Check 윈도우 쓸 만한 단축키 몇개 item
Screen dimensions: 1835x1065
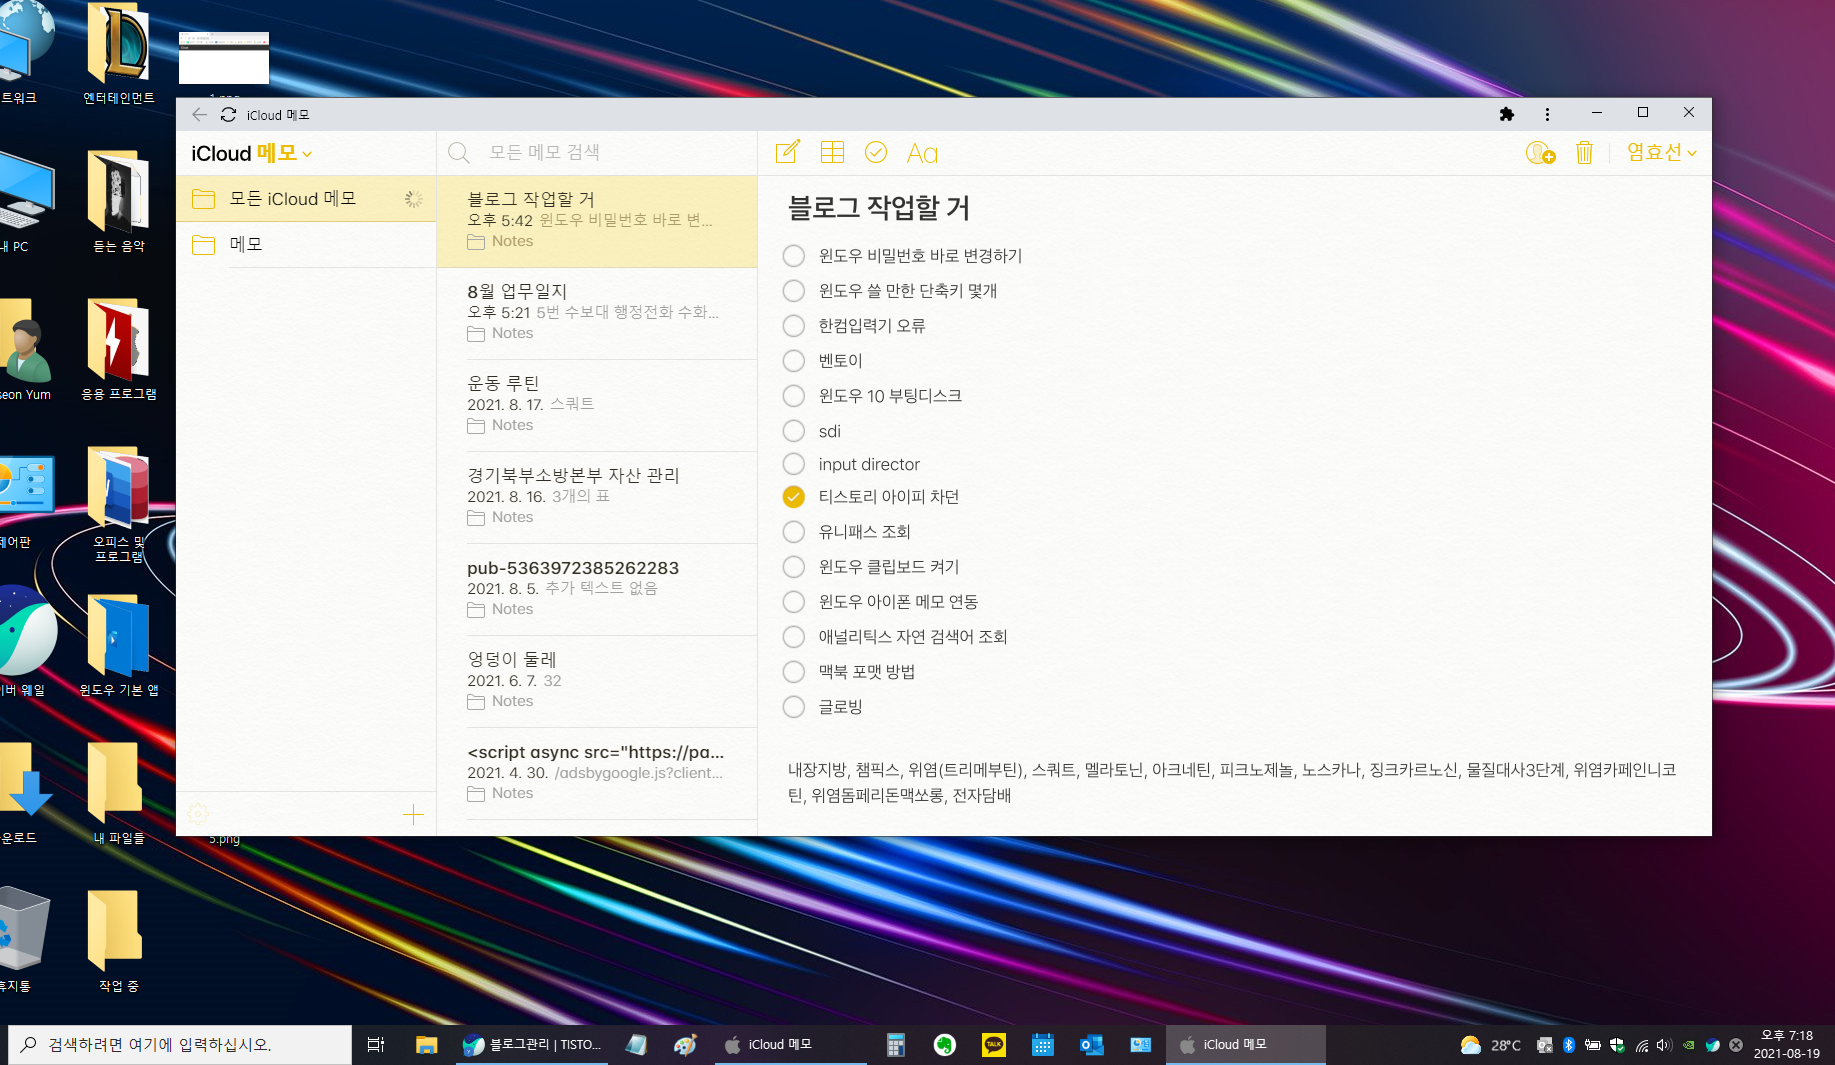point(793,291)
